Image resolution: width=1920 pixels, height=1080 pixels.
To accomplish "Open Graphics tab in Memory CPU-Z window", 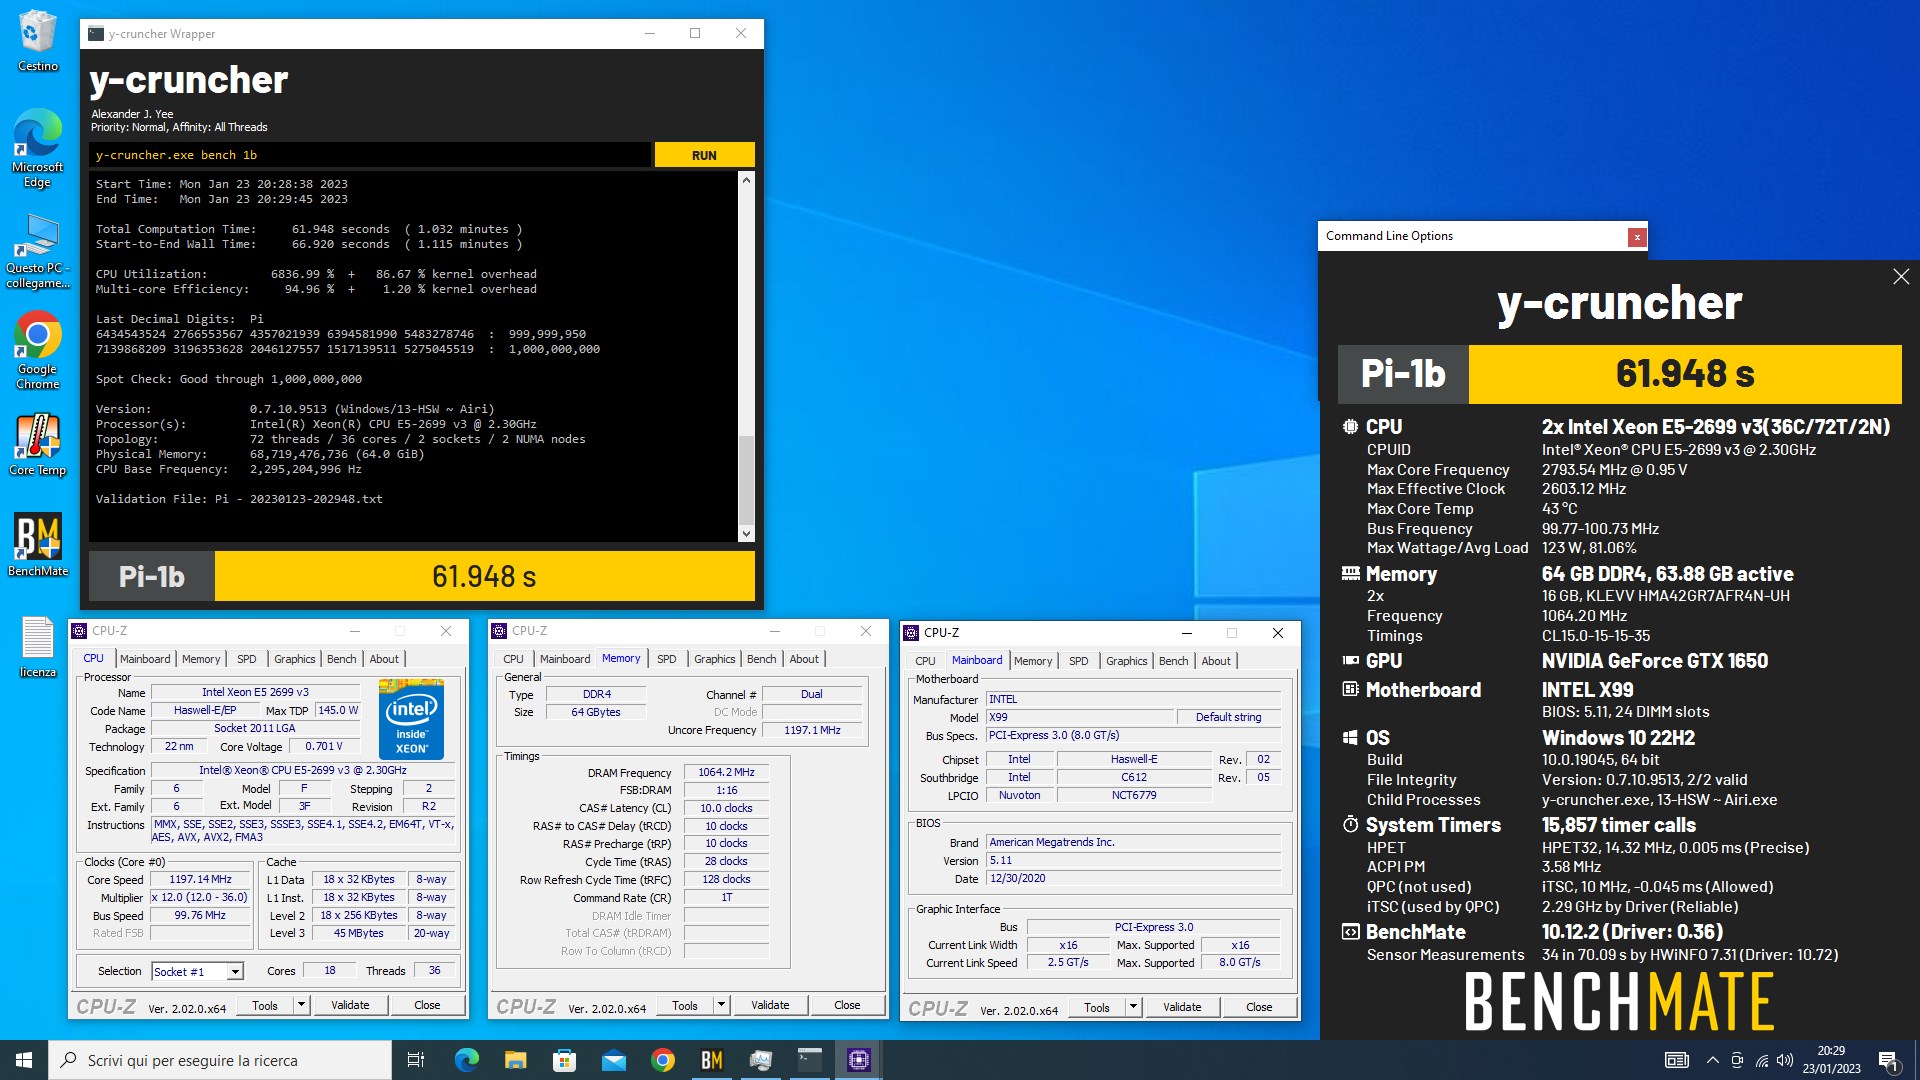I will click(x=714, y=659).
